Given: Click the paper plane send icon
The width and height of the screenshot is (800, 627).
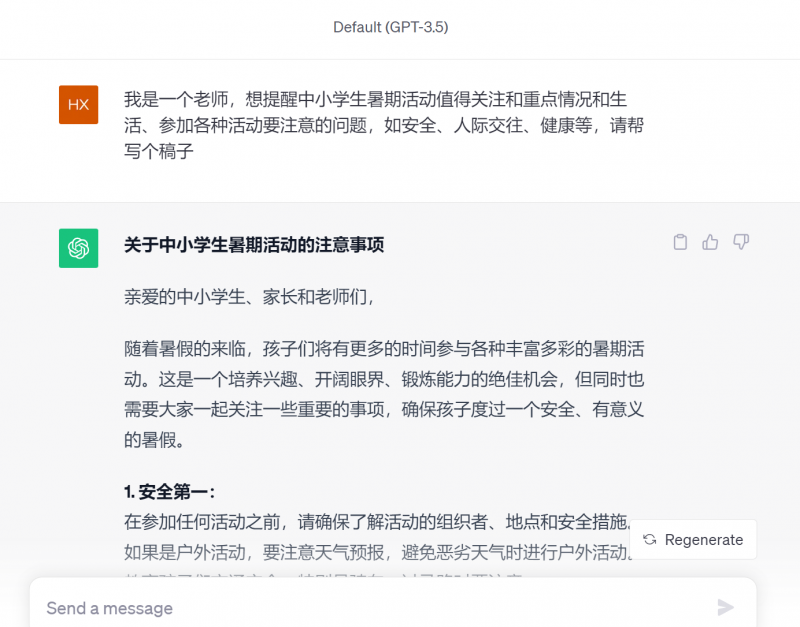Looking at the screenshot, I should (726, 607).
